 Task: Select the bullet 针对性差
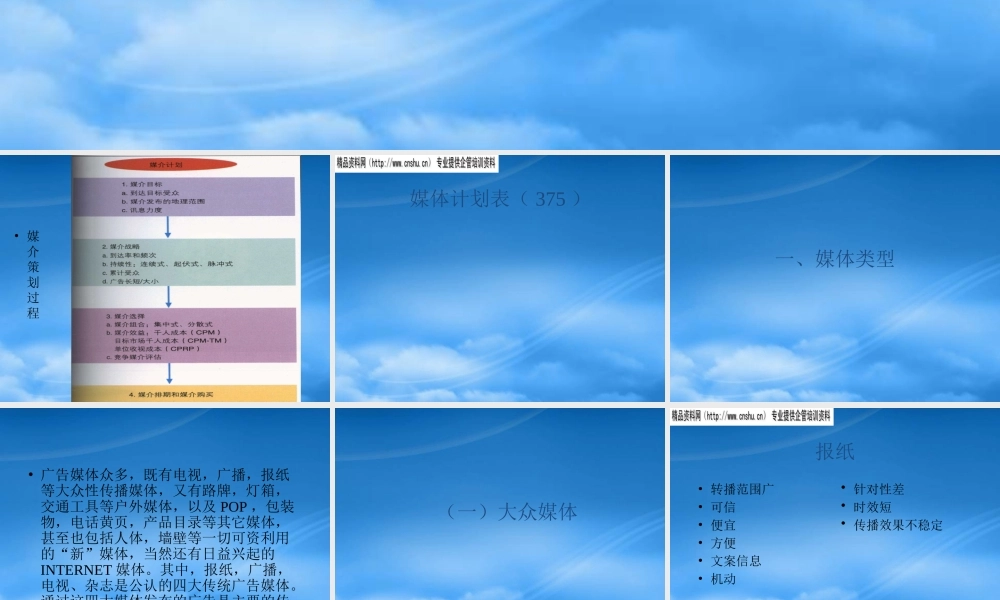coord(879,489)
